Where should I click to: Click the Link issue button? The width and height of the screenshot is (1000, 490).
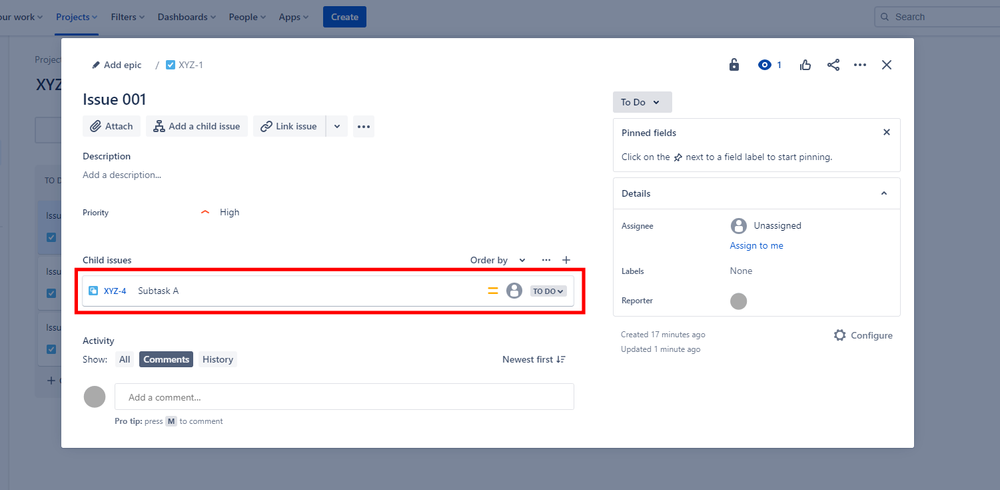[x=290, y=126]
